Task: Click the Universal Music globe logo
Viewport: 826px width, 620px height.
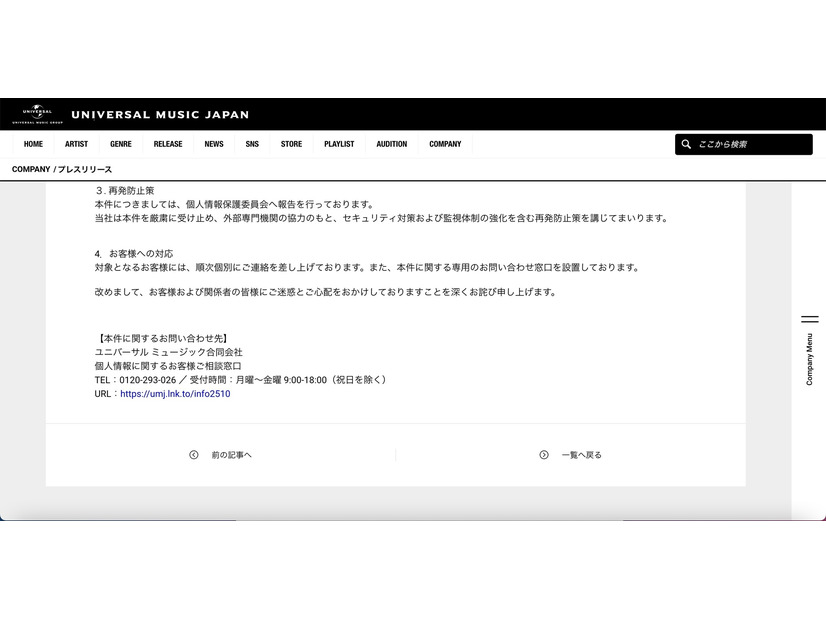Action: 37,114
